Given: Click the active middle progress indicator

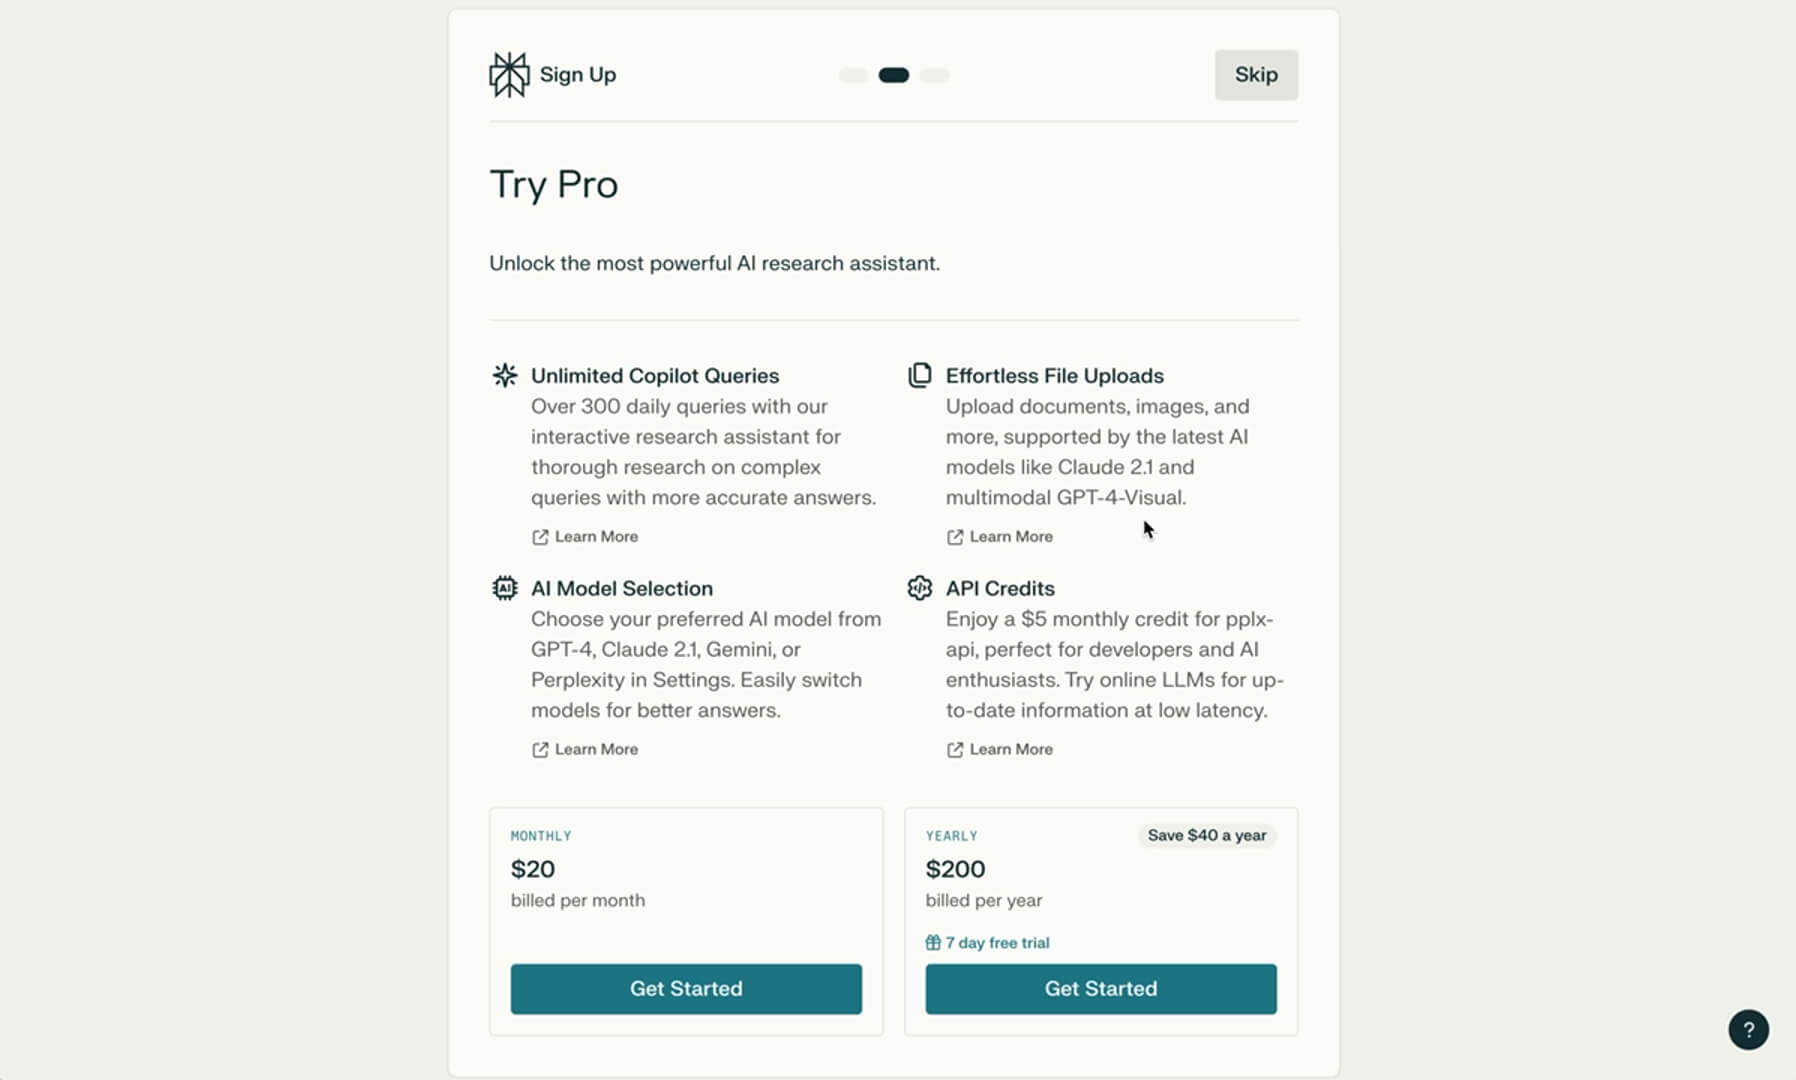Looking at the screenshot, I should (x=894, y=74).
